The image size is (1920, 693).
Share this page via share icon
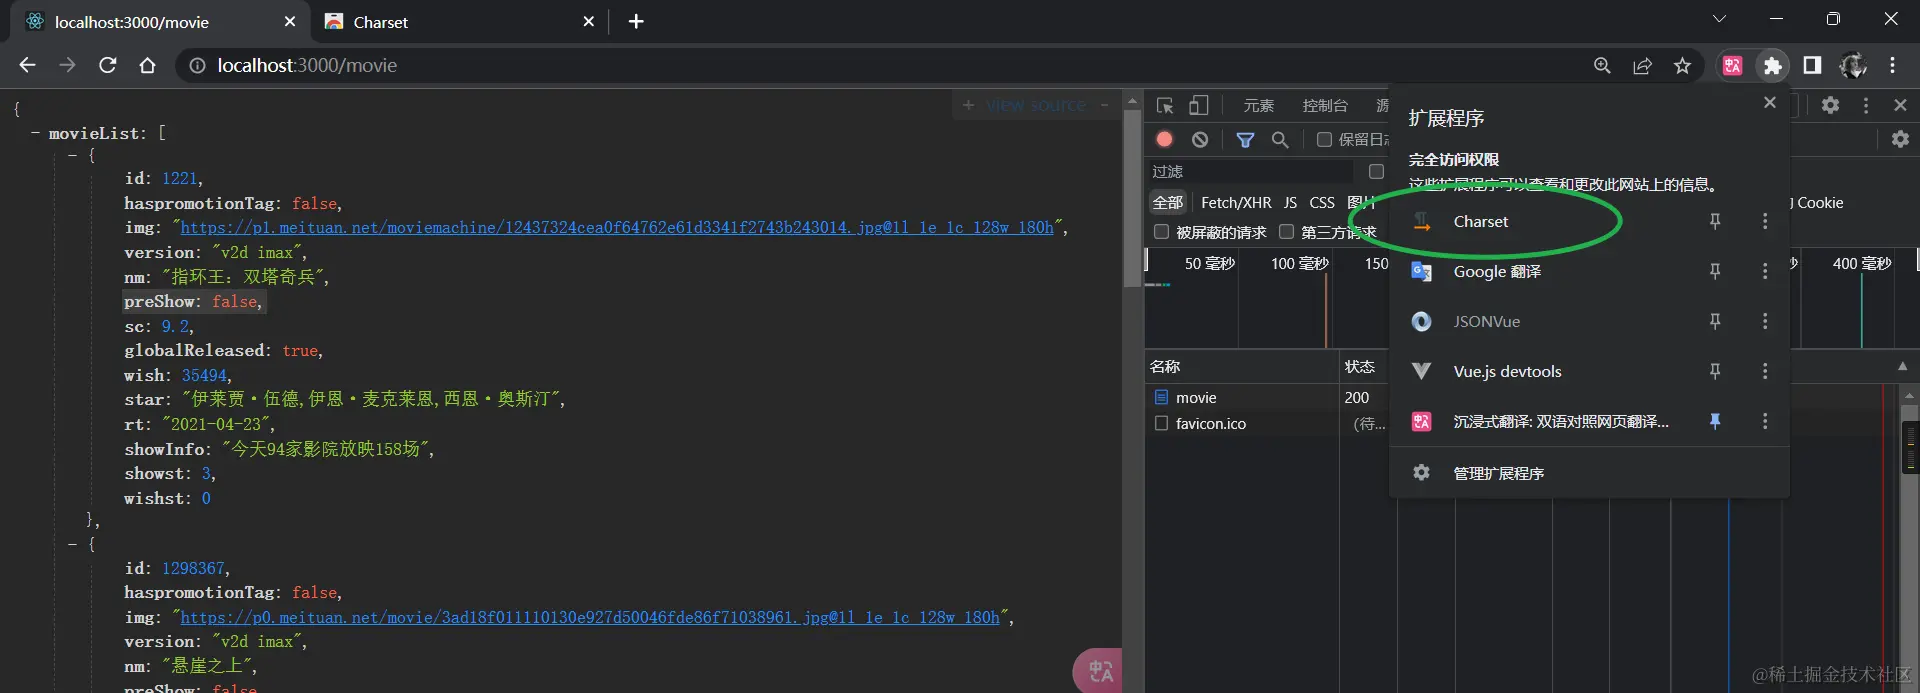1642,65
